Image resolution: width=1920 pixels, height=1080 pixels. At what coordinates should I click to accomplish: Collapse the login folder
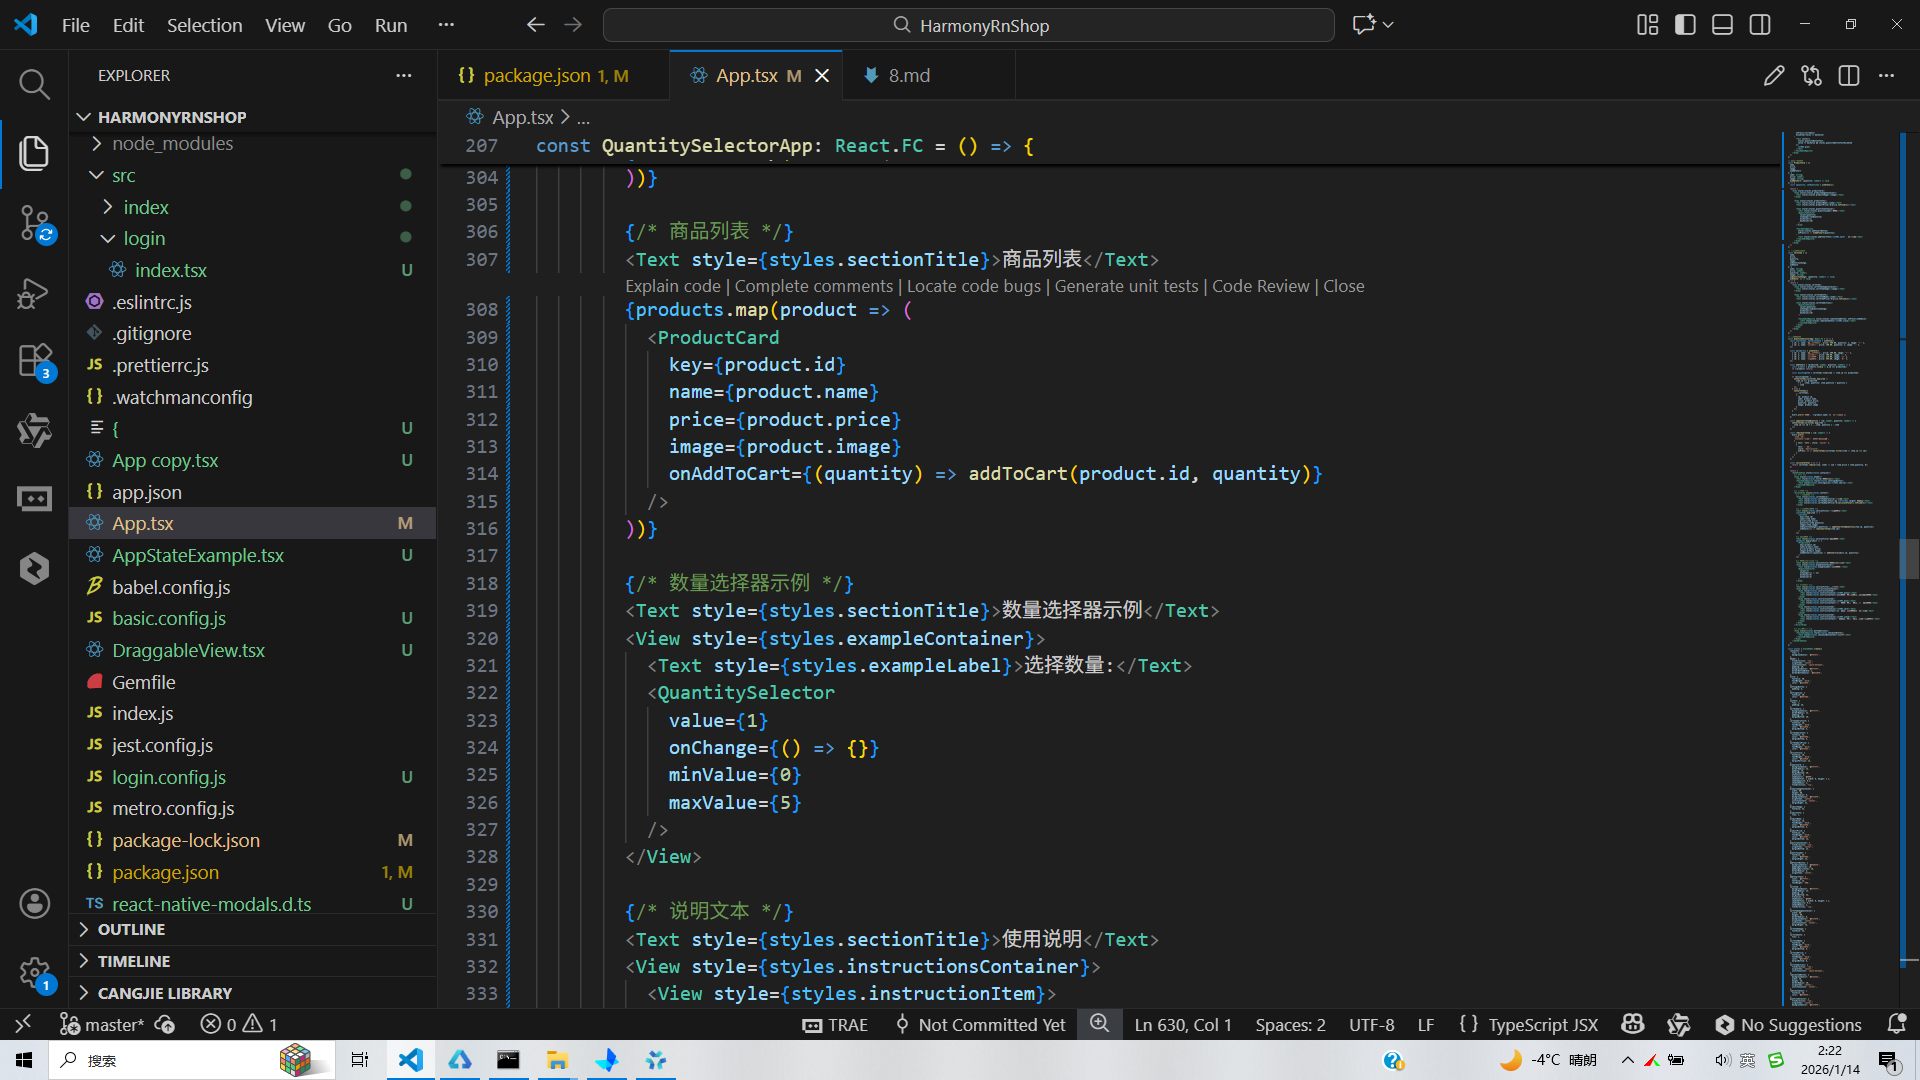click(x=144, y=238)
